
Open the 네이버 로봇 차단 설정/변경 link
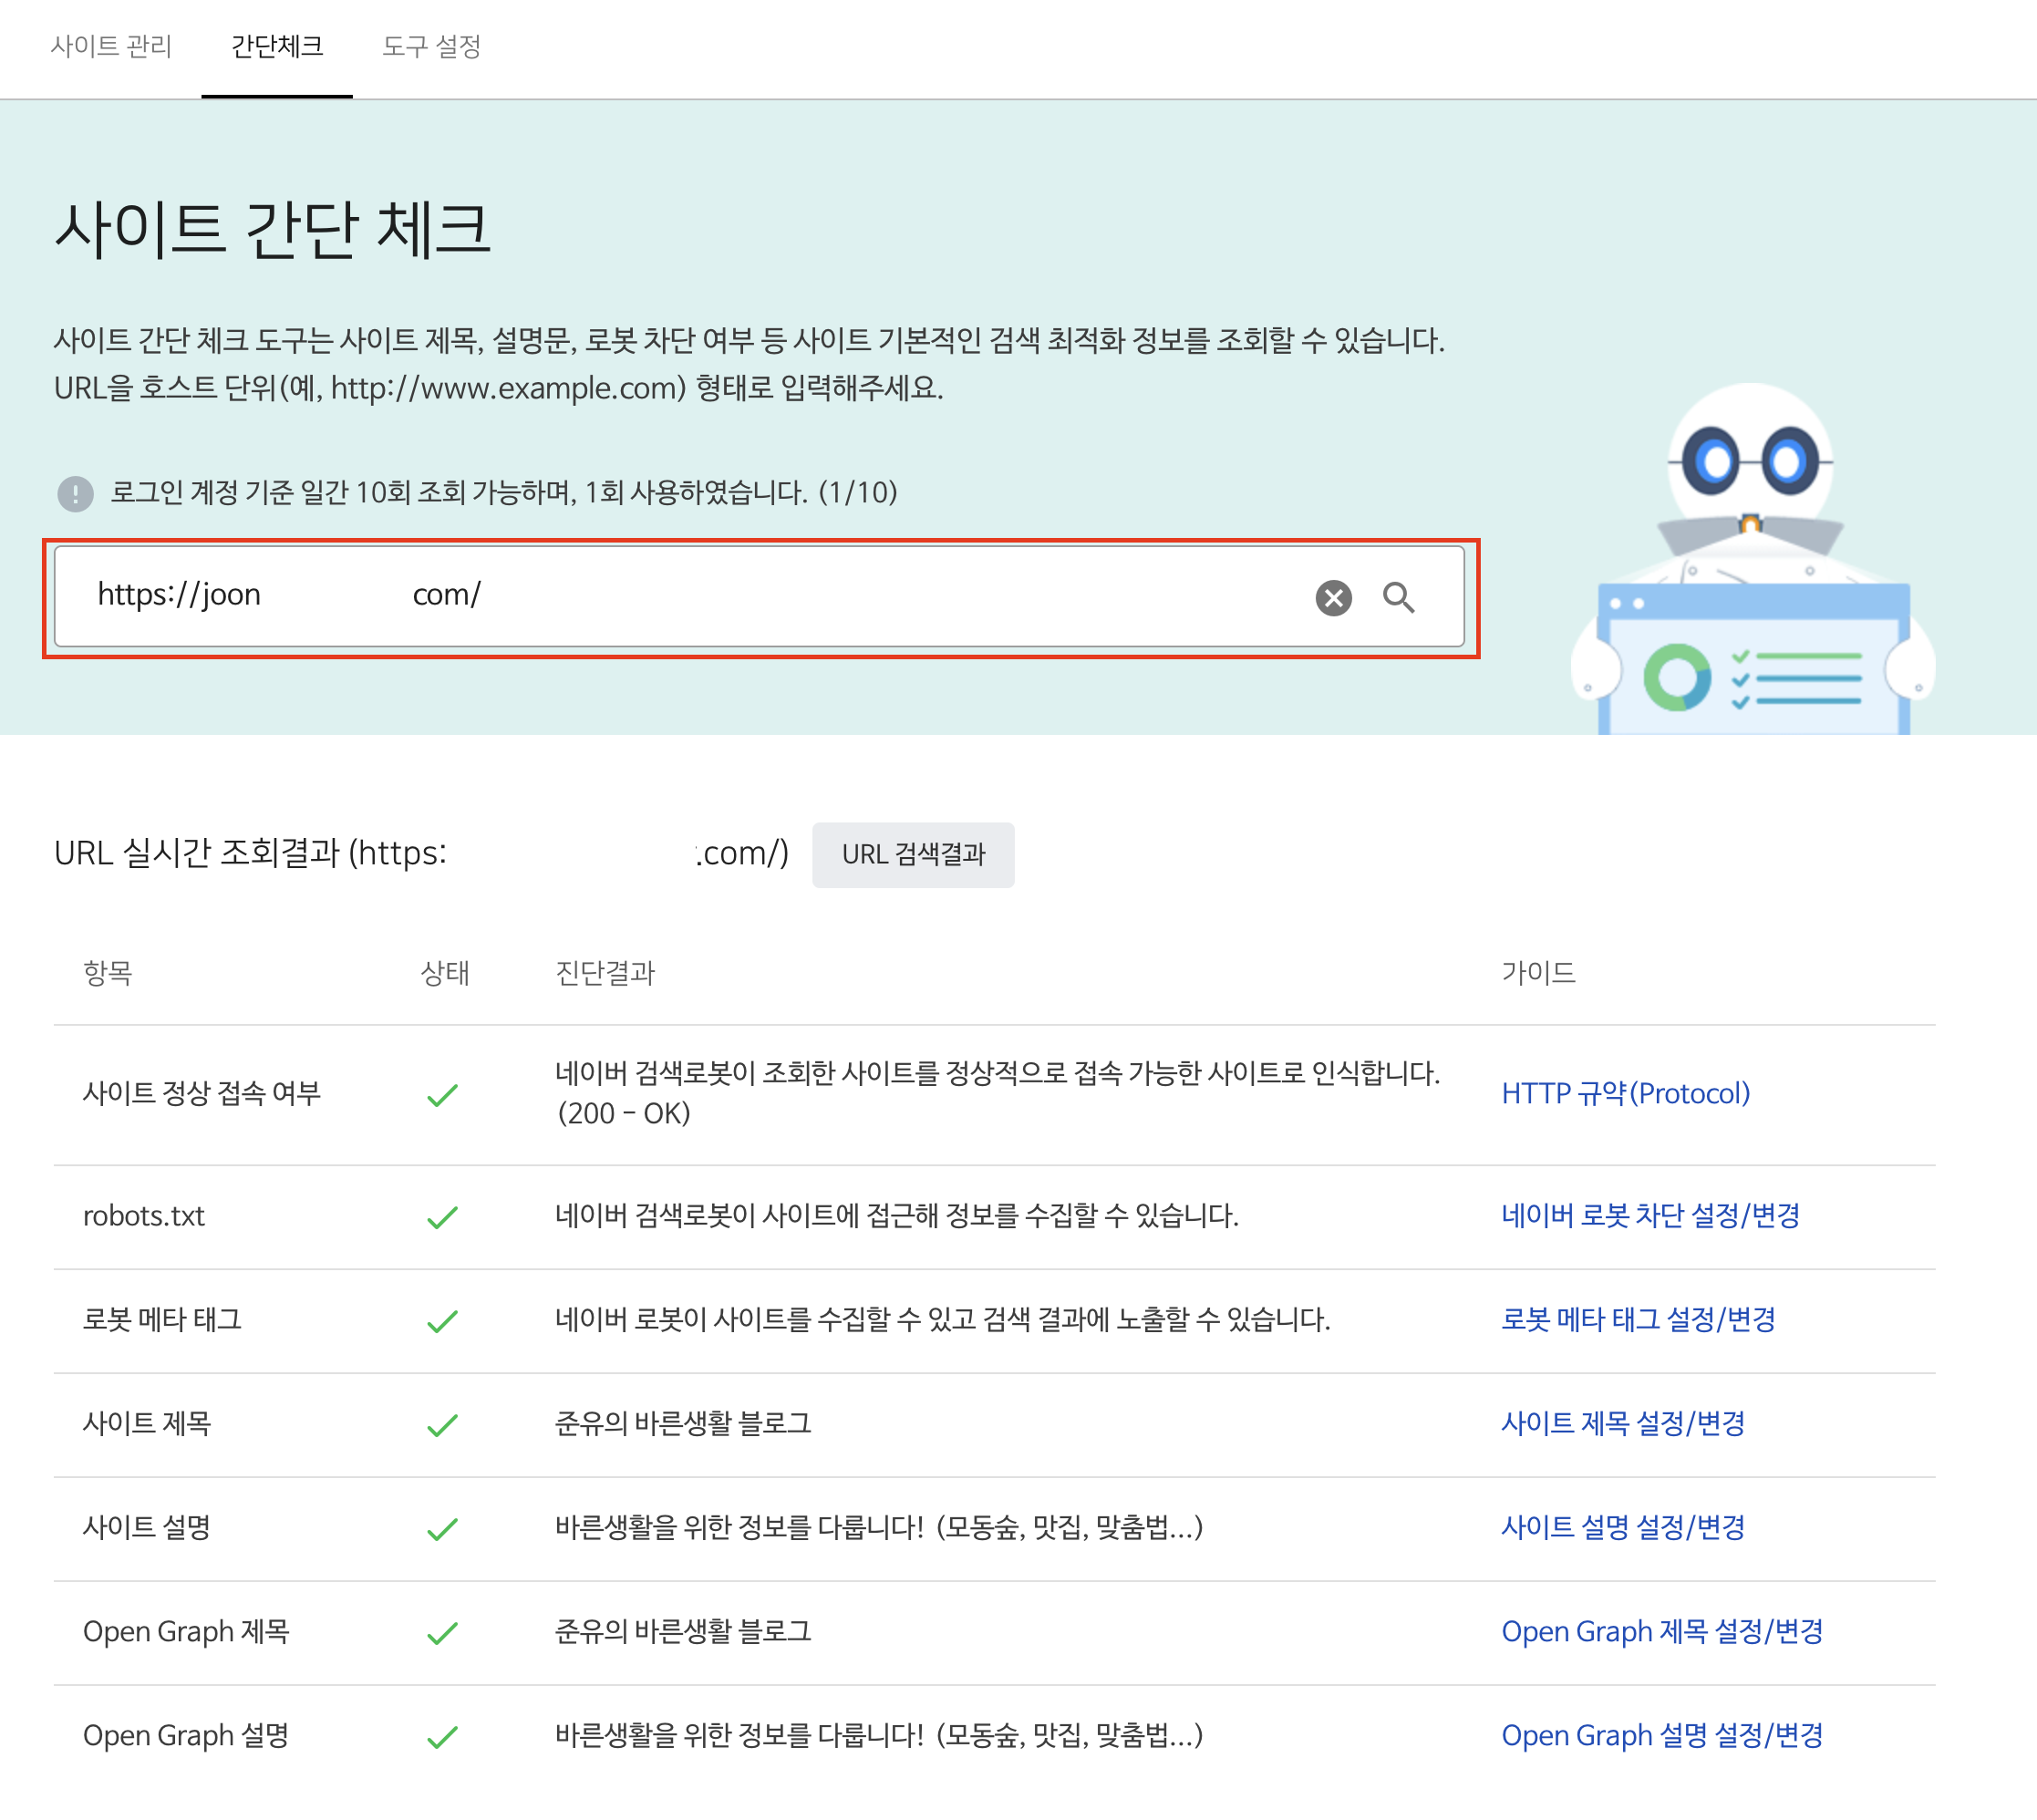(x=1650, y=1215)
